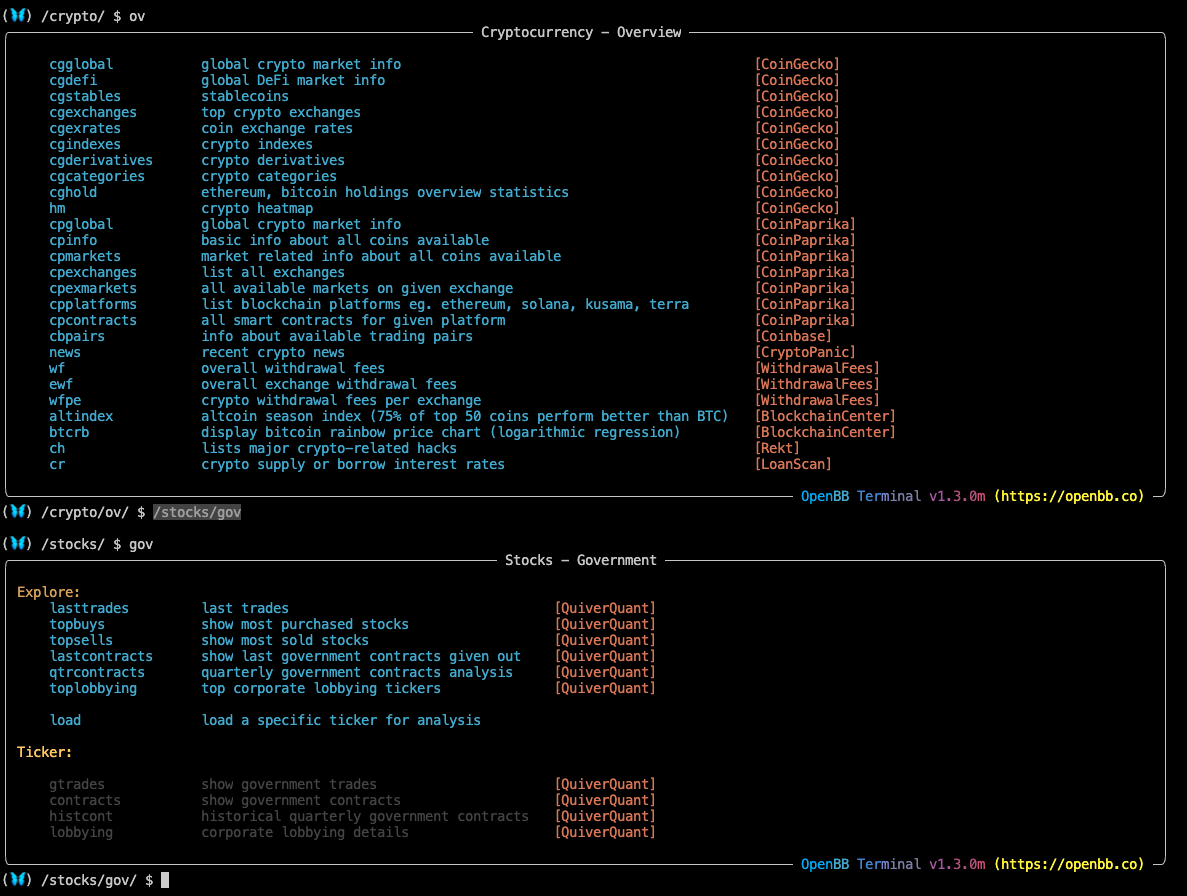
Task: Click the Cryptocurrency - Overview panel title
Action: (x=581, y=32)
